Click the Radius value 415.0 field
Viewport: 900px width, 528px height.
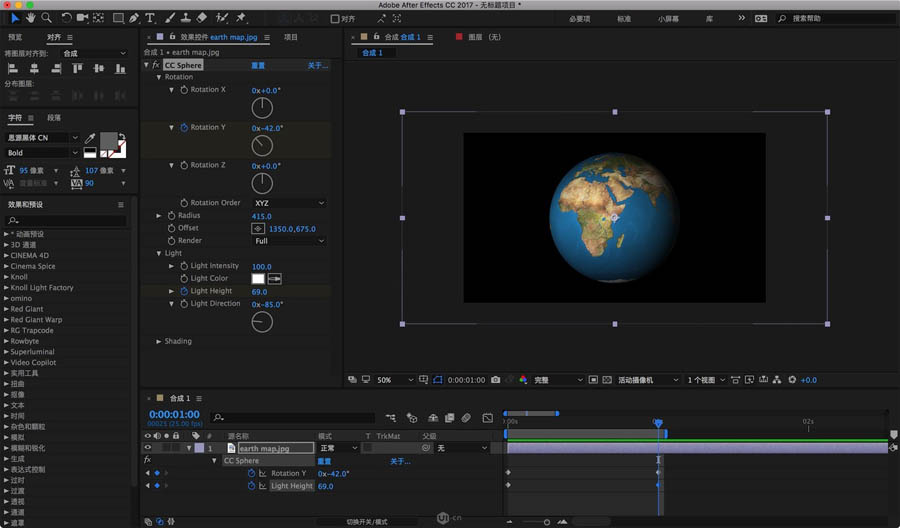[262, 216]
